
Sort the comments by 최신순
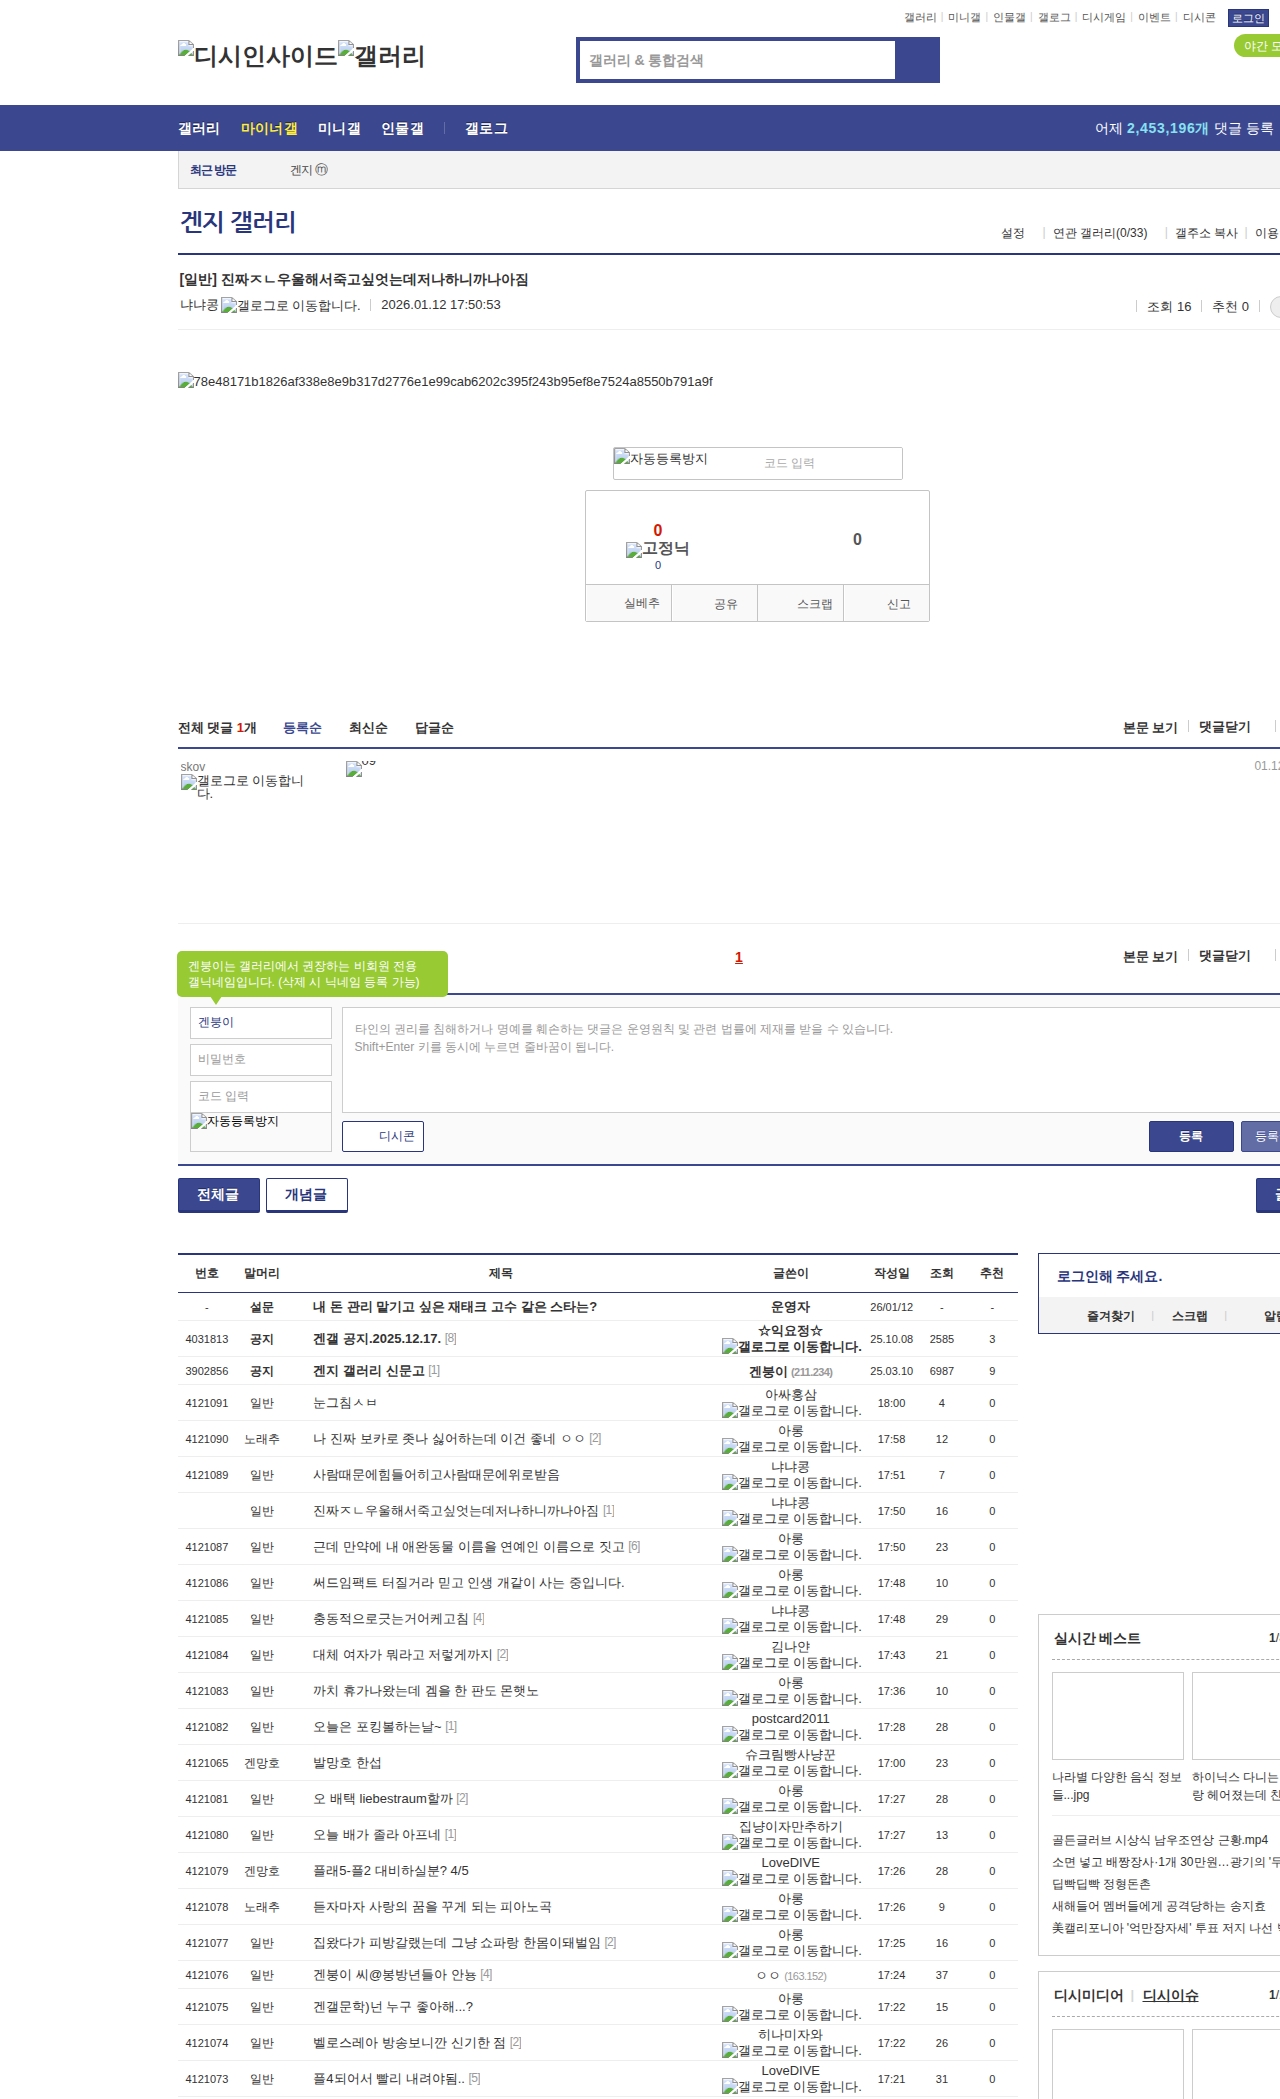pos(368,728)
